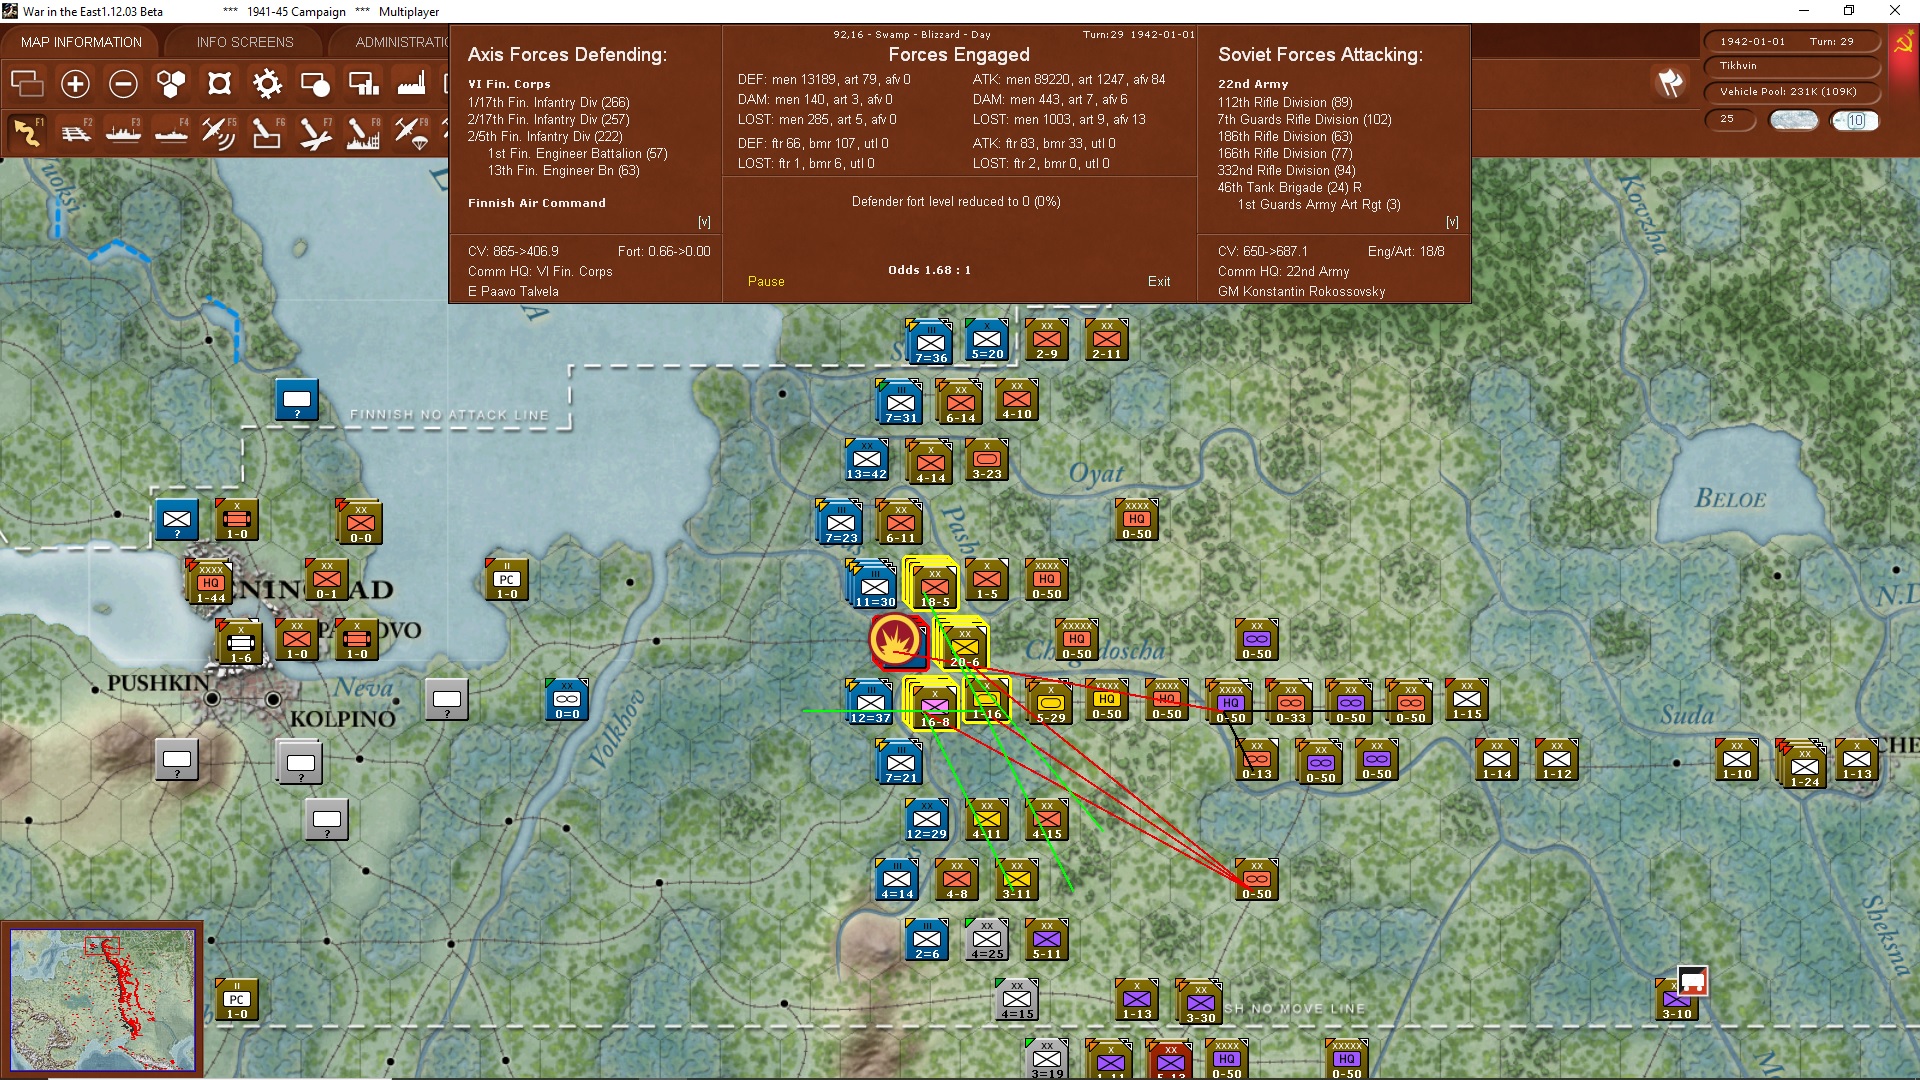Click the 7th Guards Rifle Division entry

click(x=1304, y=119)
